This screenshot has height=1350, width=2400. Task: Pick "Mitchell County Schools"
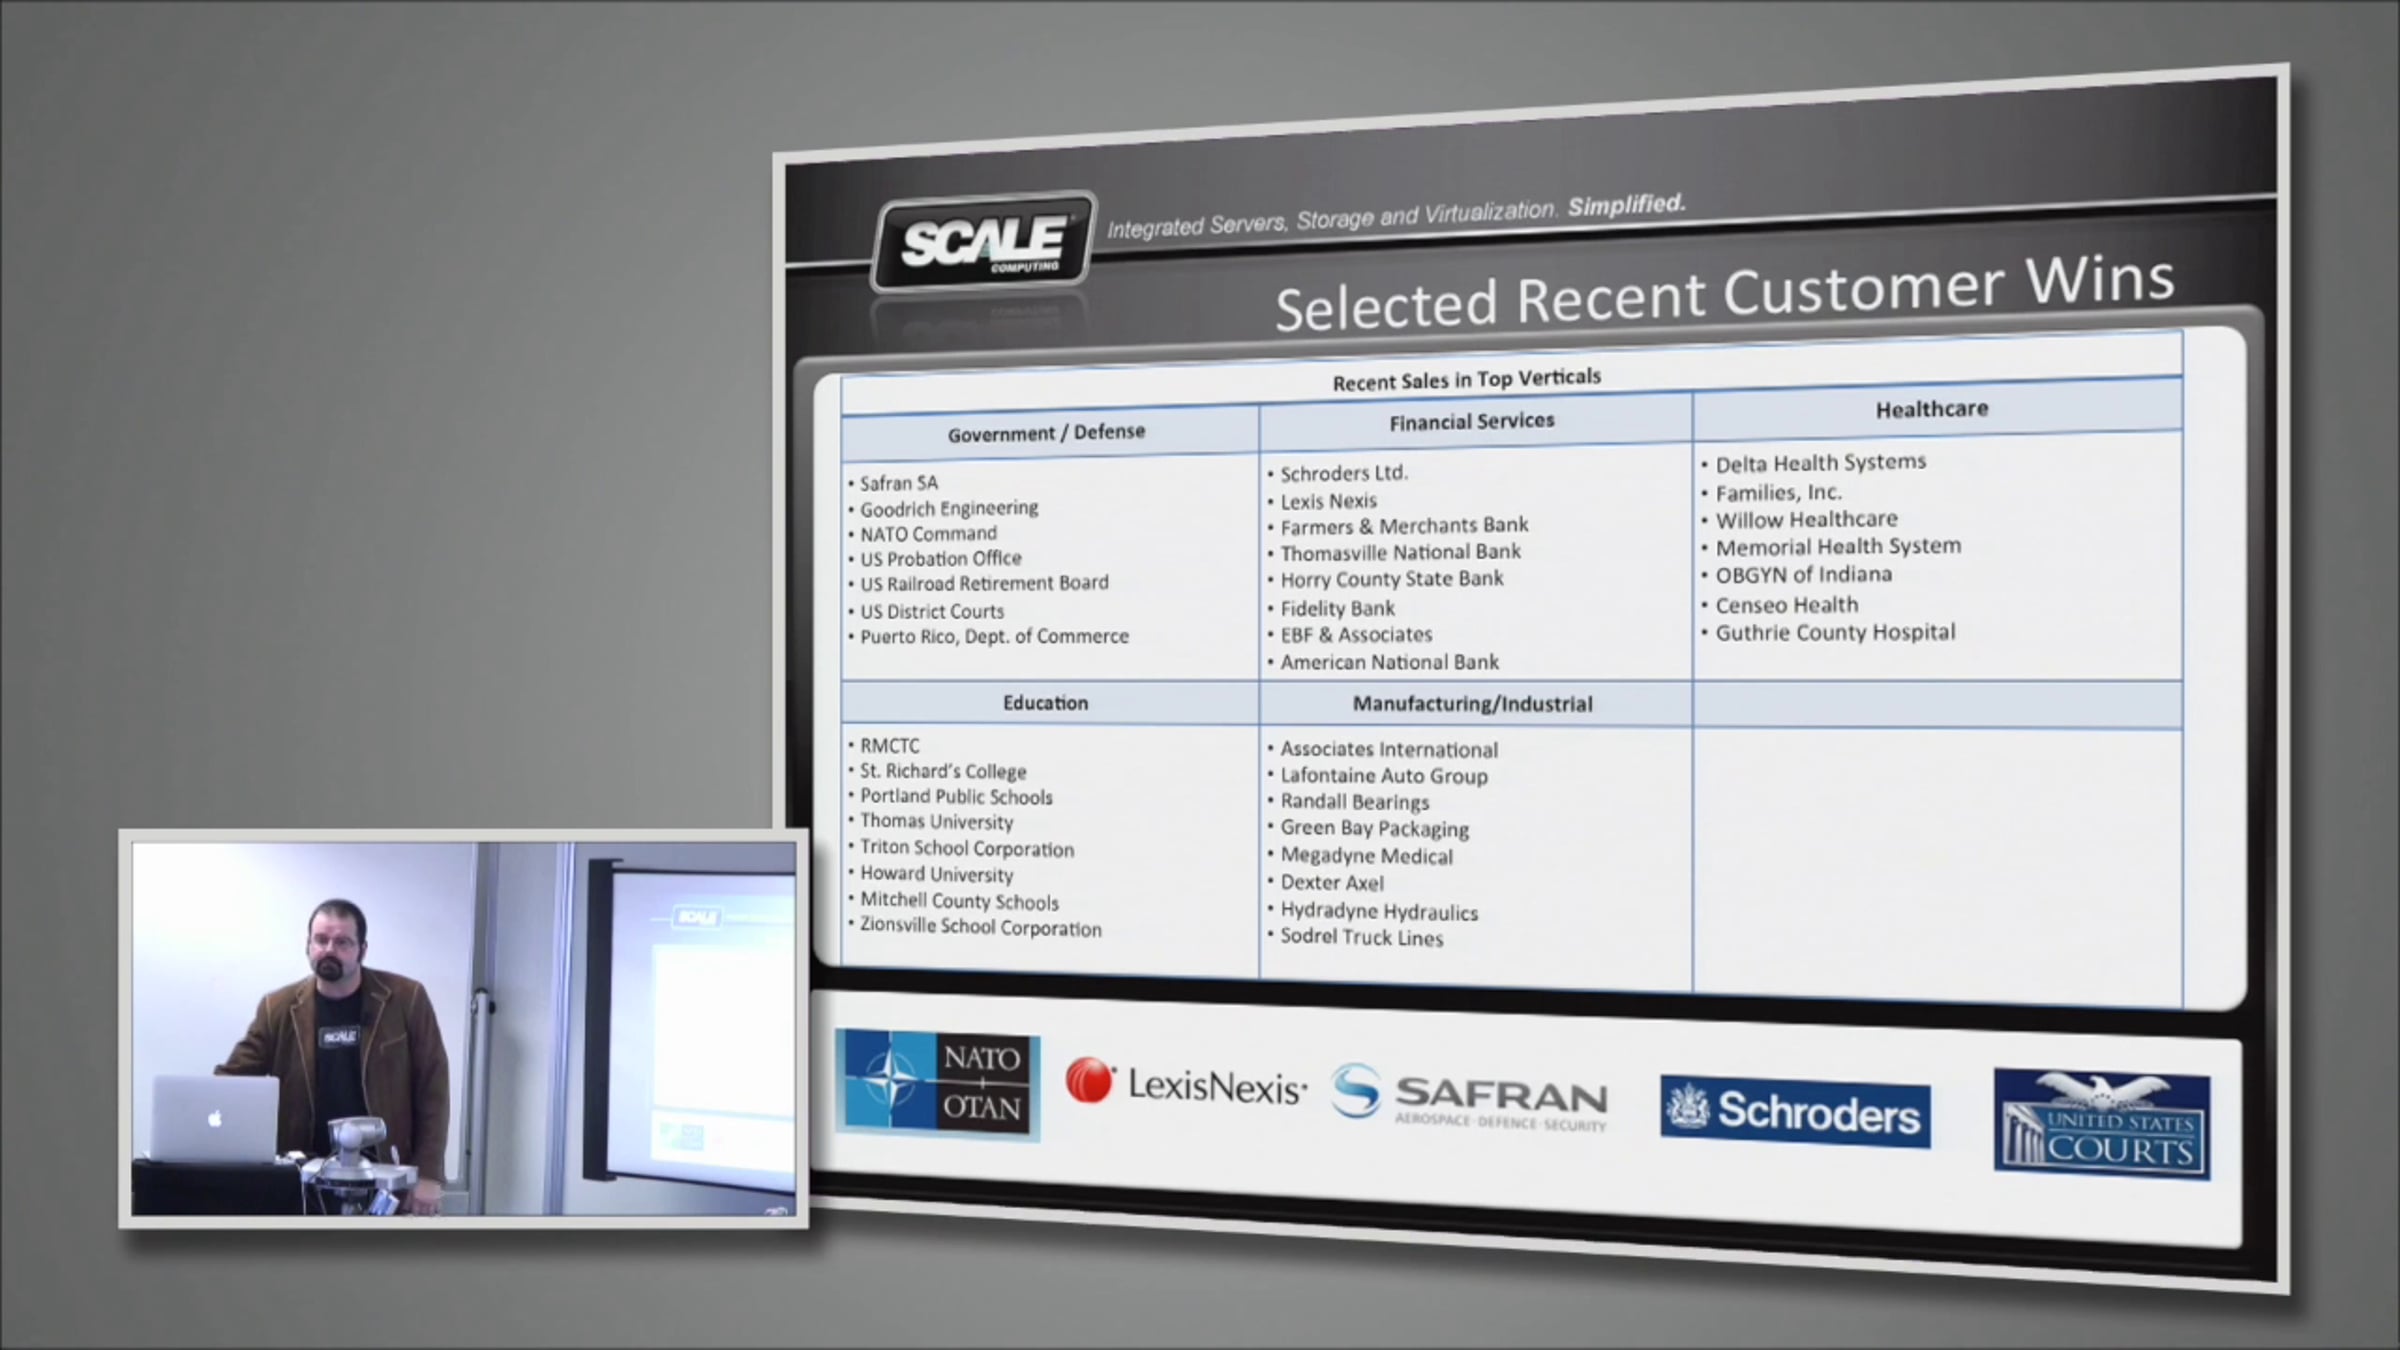pos(959,901)
